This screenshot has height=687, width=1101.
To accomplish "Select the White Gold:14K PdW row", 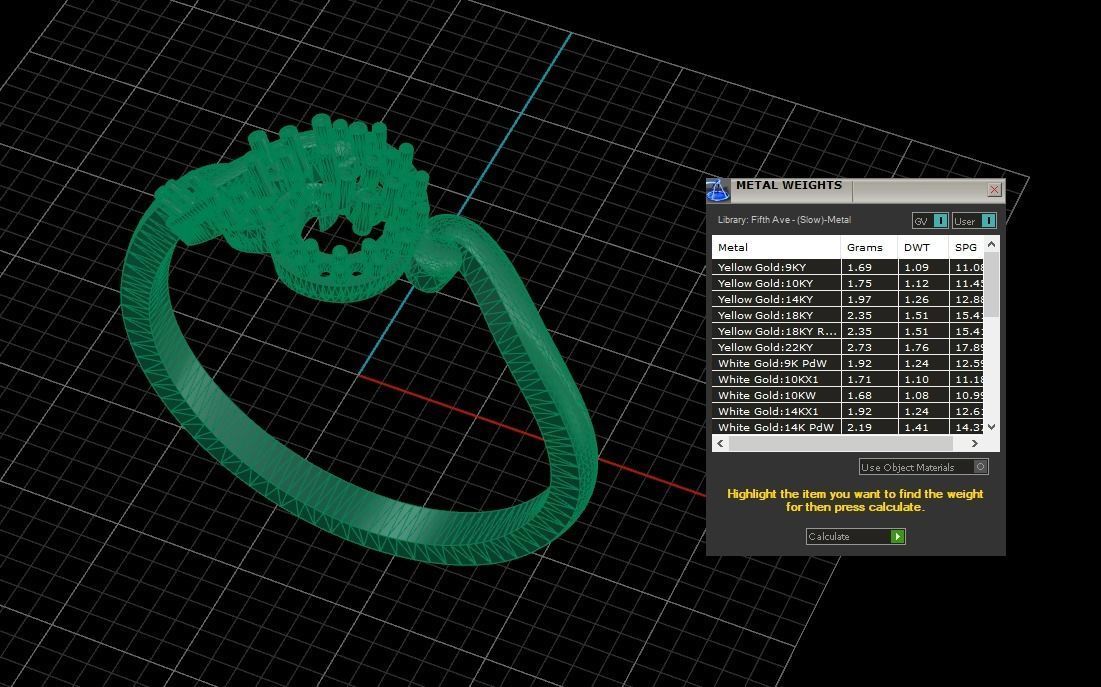I will pyautogui.click(x=848, y=426).
